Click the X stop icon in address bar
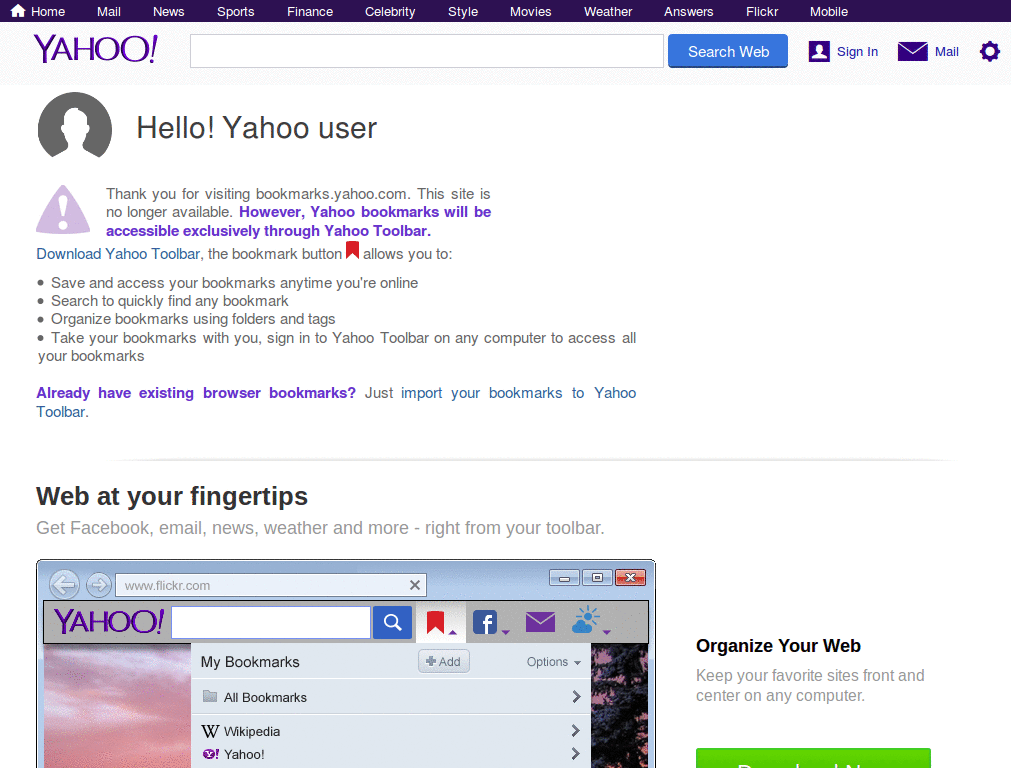Screen dimensions: 1024x768 tap(415, 585)
